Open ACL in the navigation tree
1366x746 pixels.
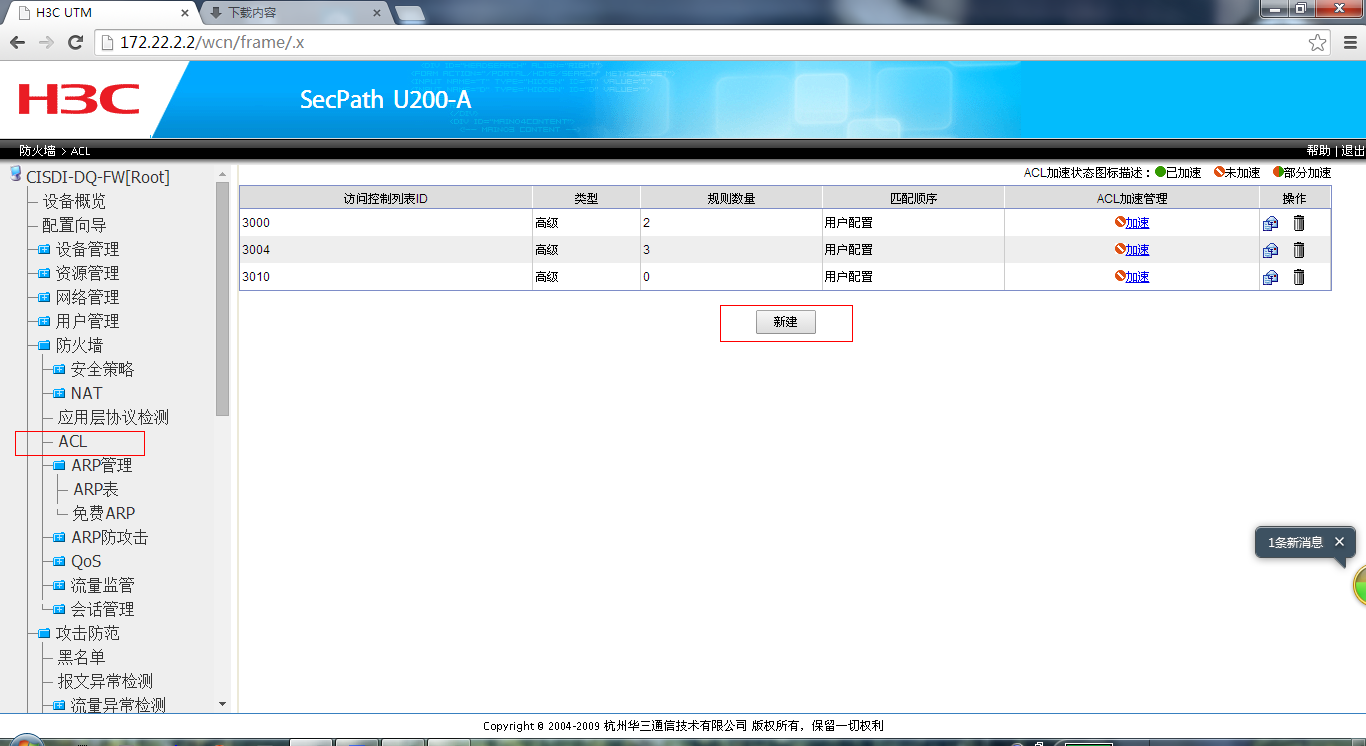point(72,442)
